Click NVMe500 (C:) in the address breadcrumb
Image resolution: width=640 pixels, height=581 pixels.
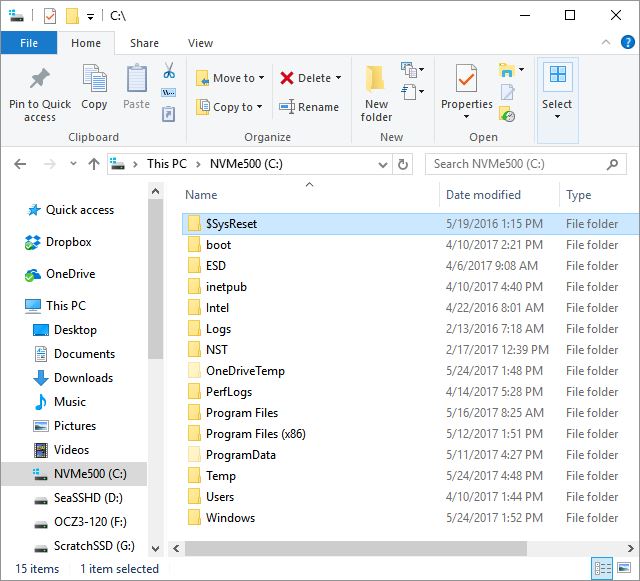(246, 164)
